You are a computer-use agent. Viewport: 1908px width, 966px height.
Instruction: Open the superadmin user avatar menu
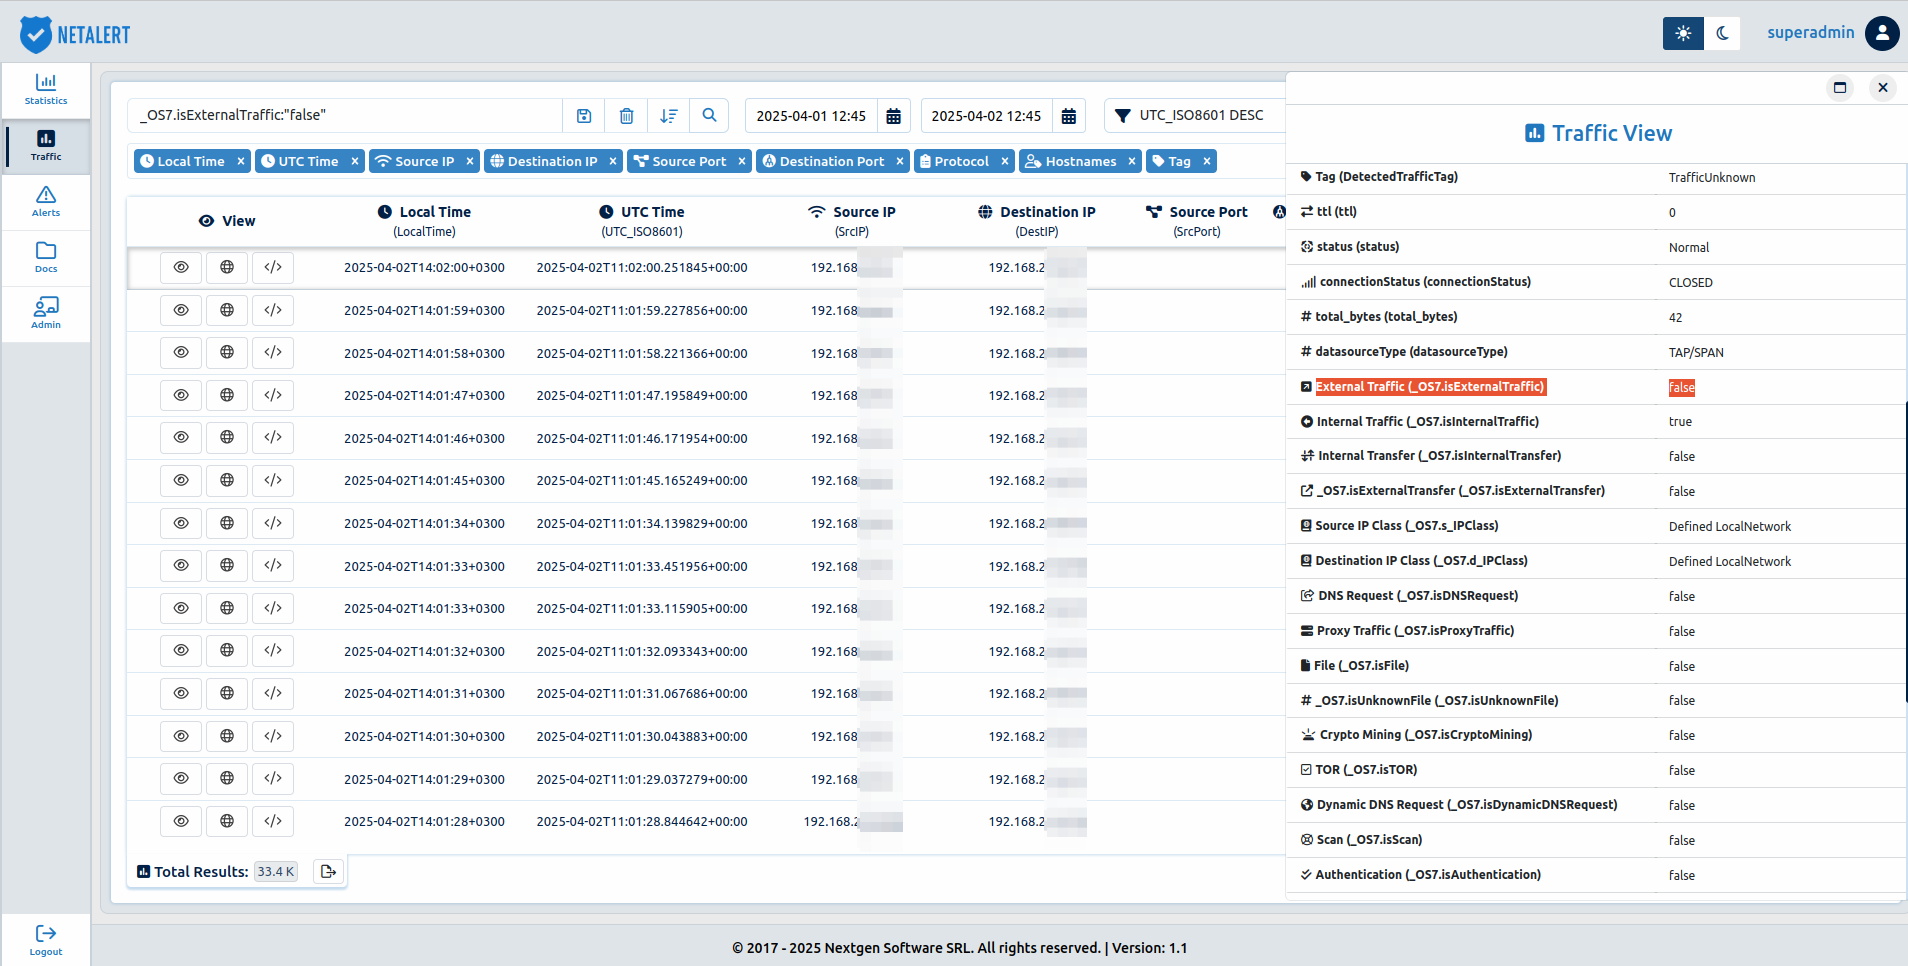1882,33
